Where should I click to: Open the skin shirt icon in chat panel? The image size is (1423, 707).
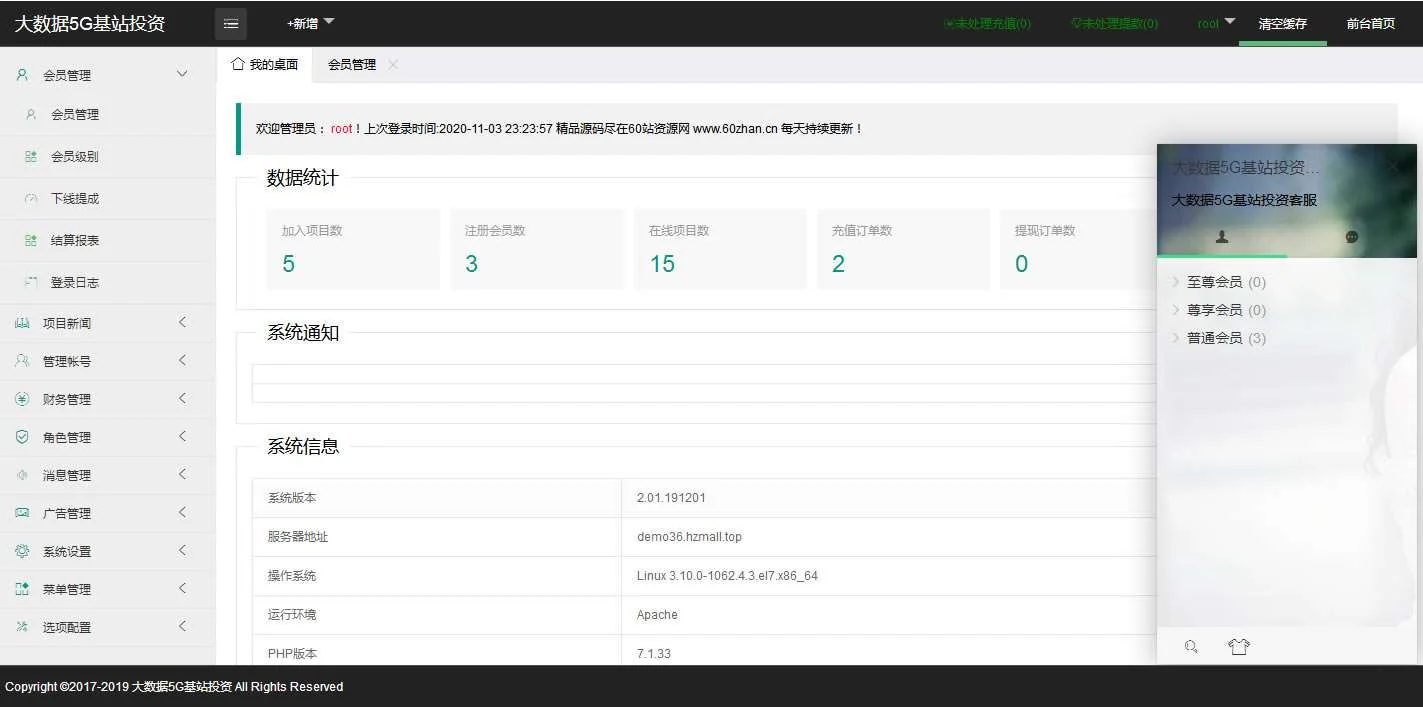tap(1239, 647)
